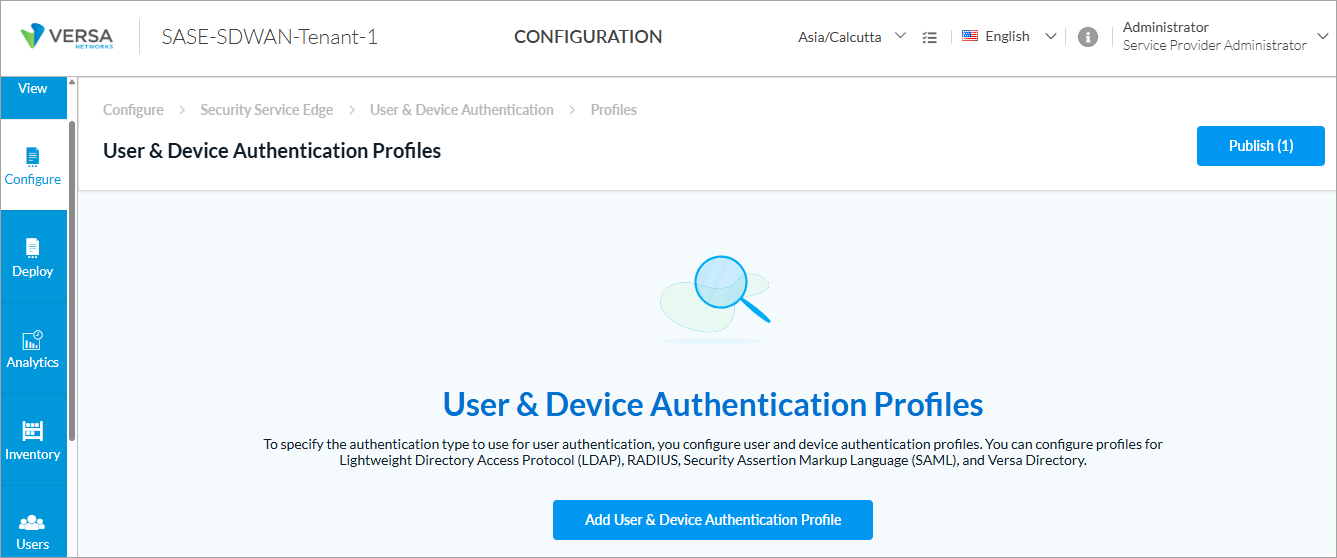This screenshot has width=1337, height=558.
Task: Click the info icon in header
Action: pos(1088,37)
